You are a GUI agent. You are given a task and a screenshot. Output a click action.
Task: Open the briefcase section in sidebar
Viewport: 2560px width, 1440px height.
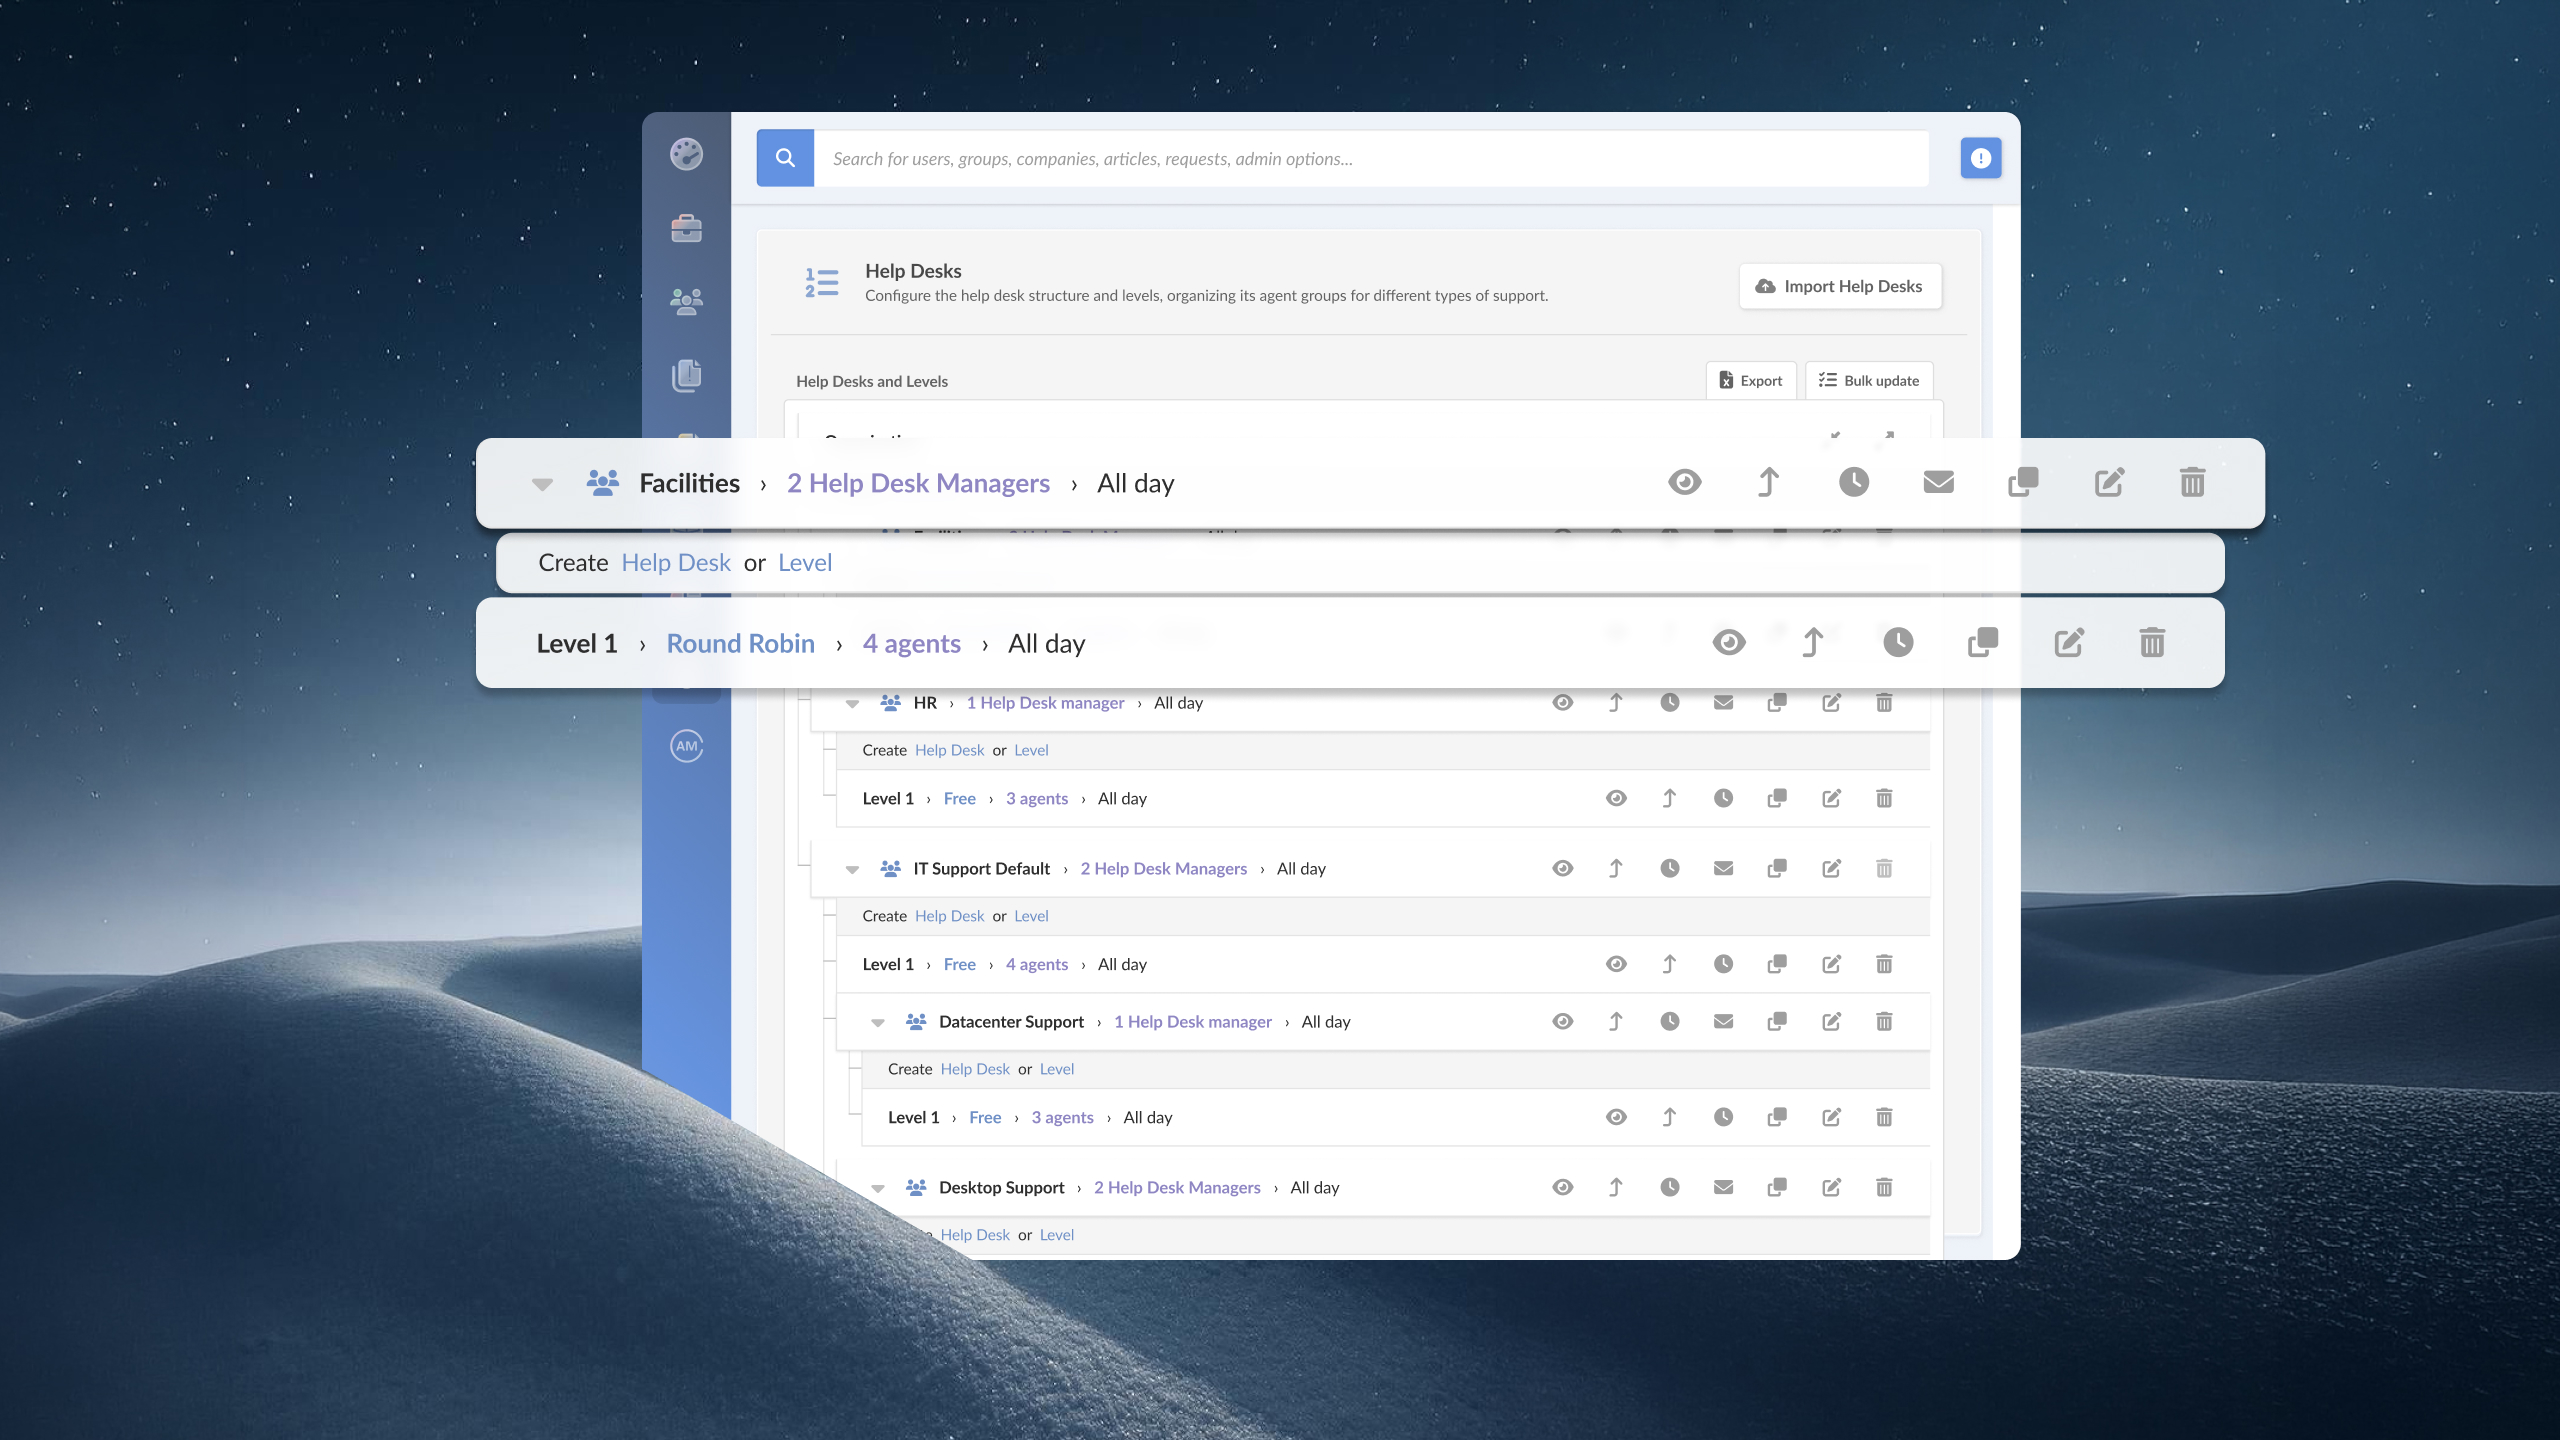coord(686,228)
